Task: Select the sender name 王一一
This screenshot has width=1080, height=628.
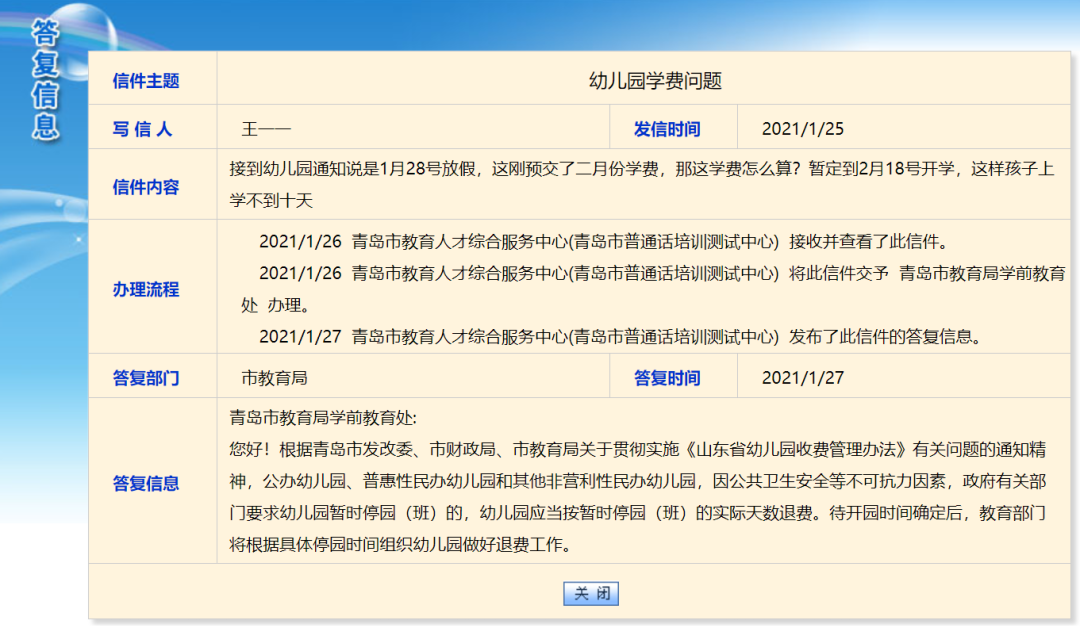Action: click(x=266, y=129)
